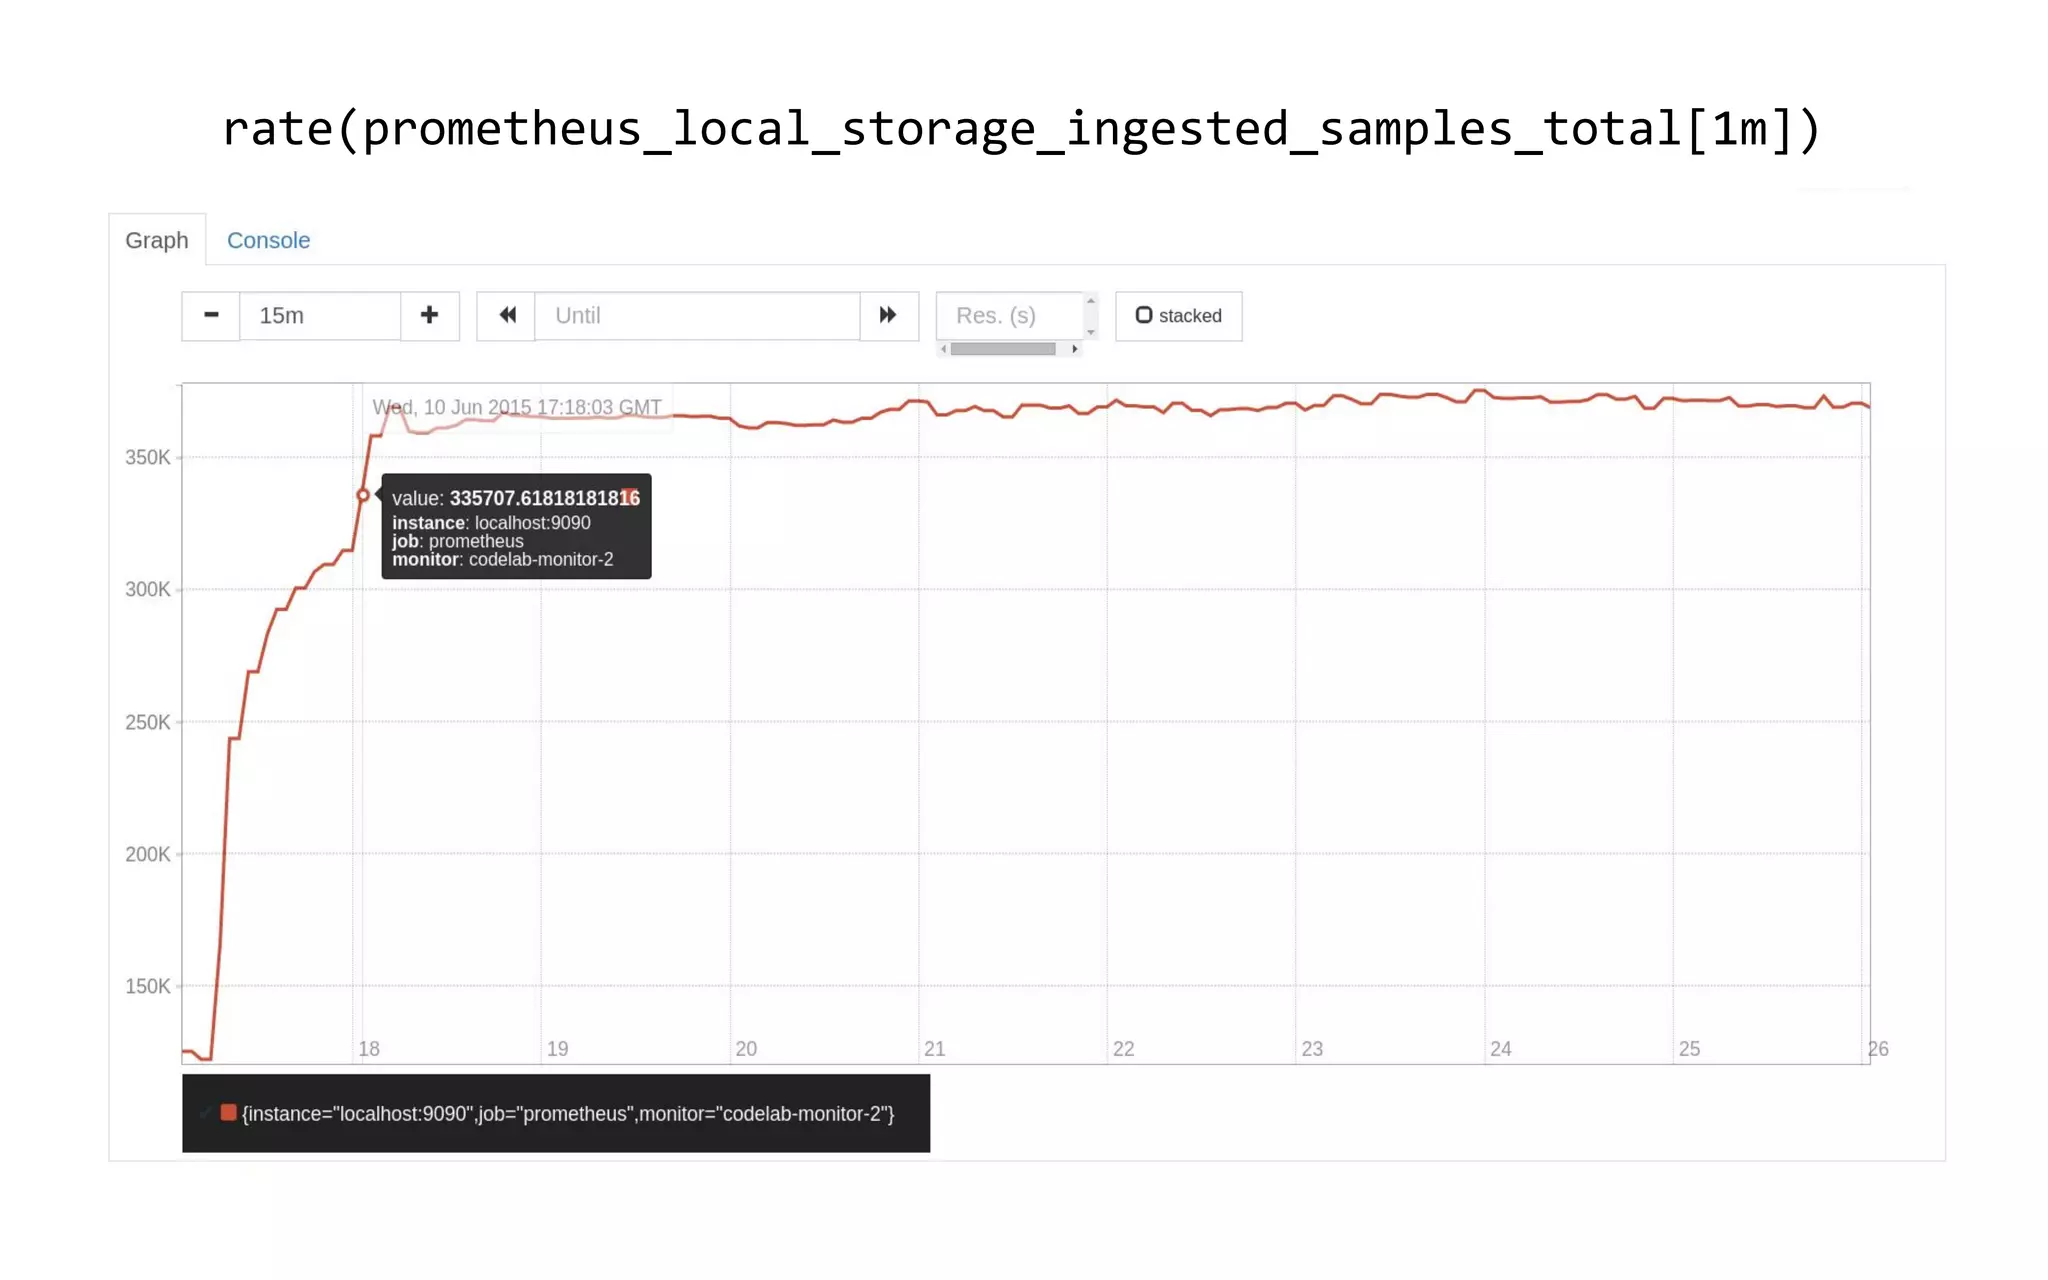Click the 150K y-axis label
The image size is (2048, 1280).
coord(147,987)
